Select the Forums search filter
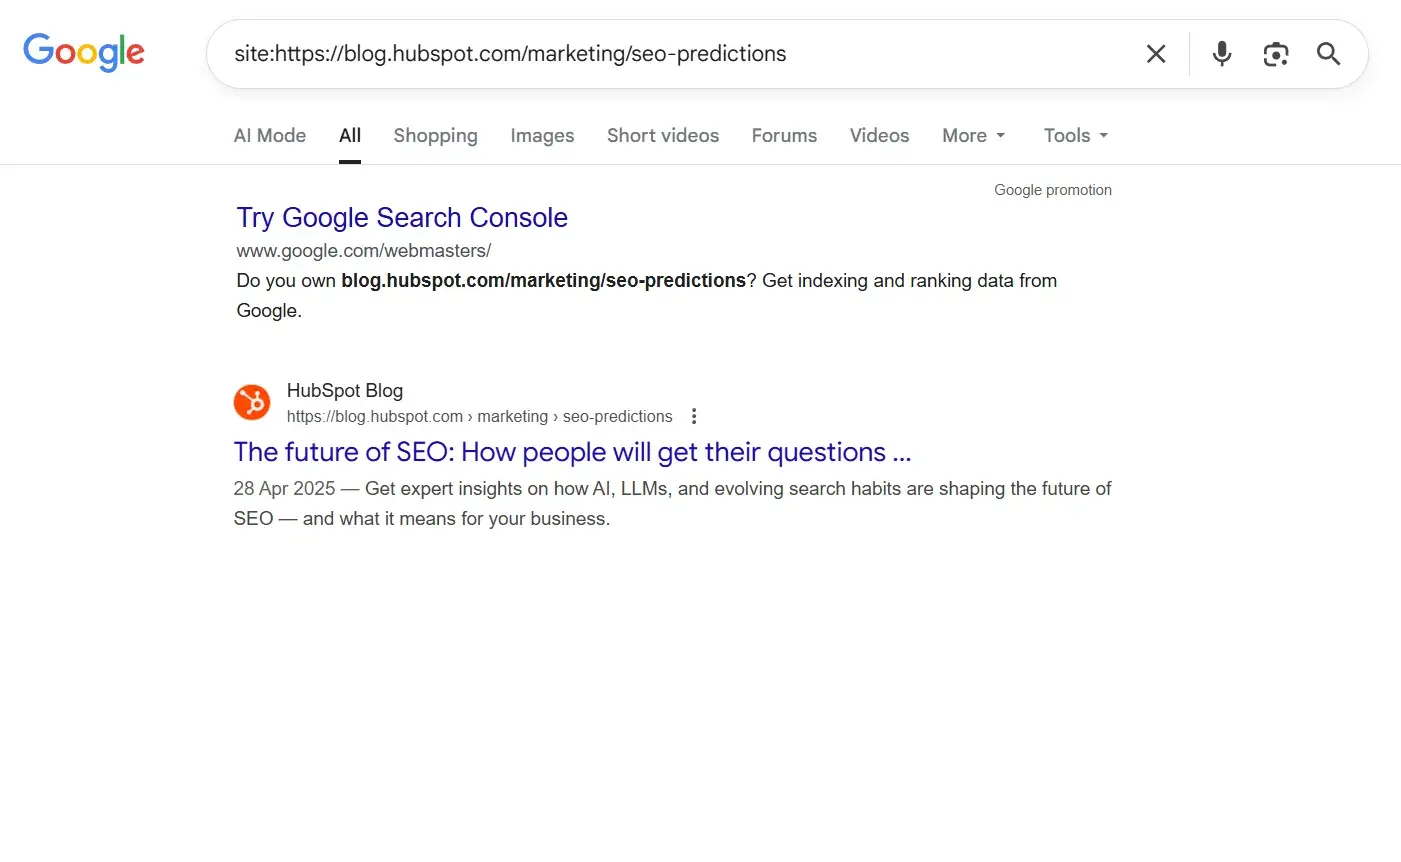This screenshot has width=1401, height=862. [784, 135]
